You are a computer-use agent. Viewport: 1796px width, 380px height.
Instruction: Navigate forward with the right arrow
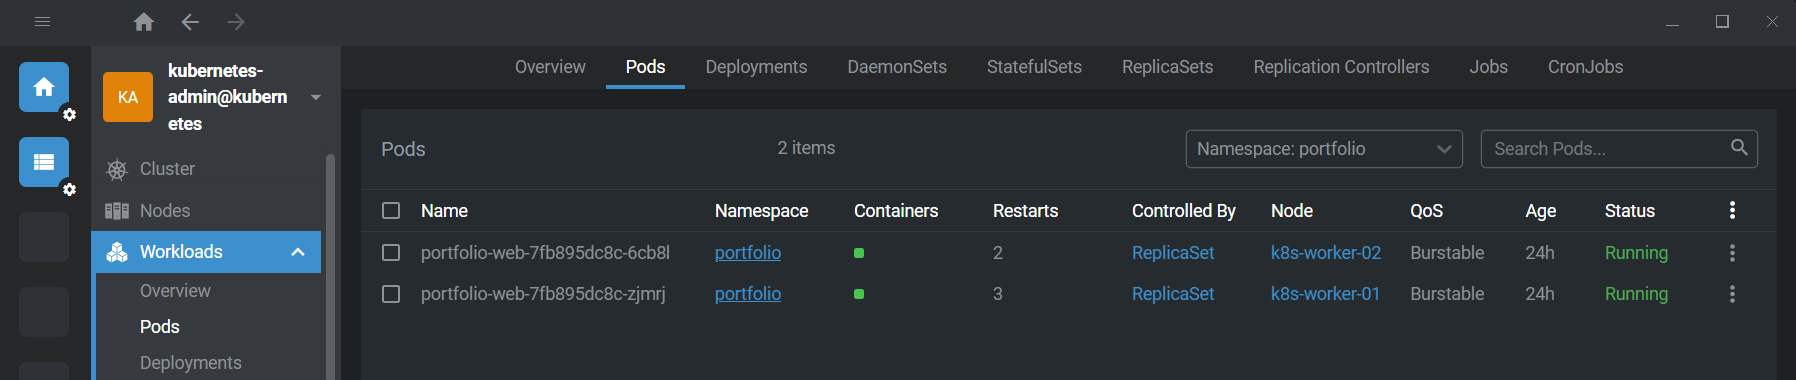coord(236,21)
